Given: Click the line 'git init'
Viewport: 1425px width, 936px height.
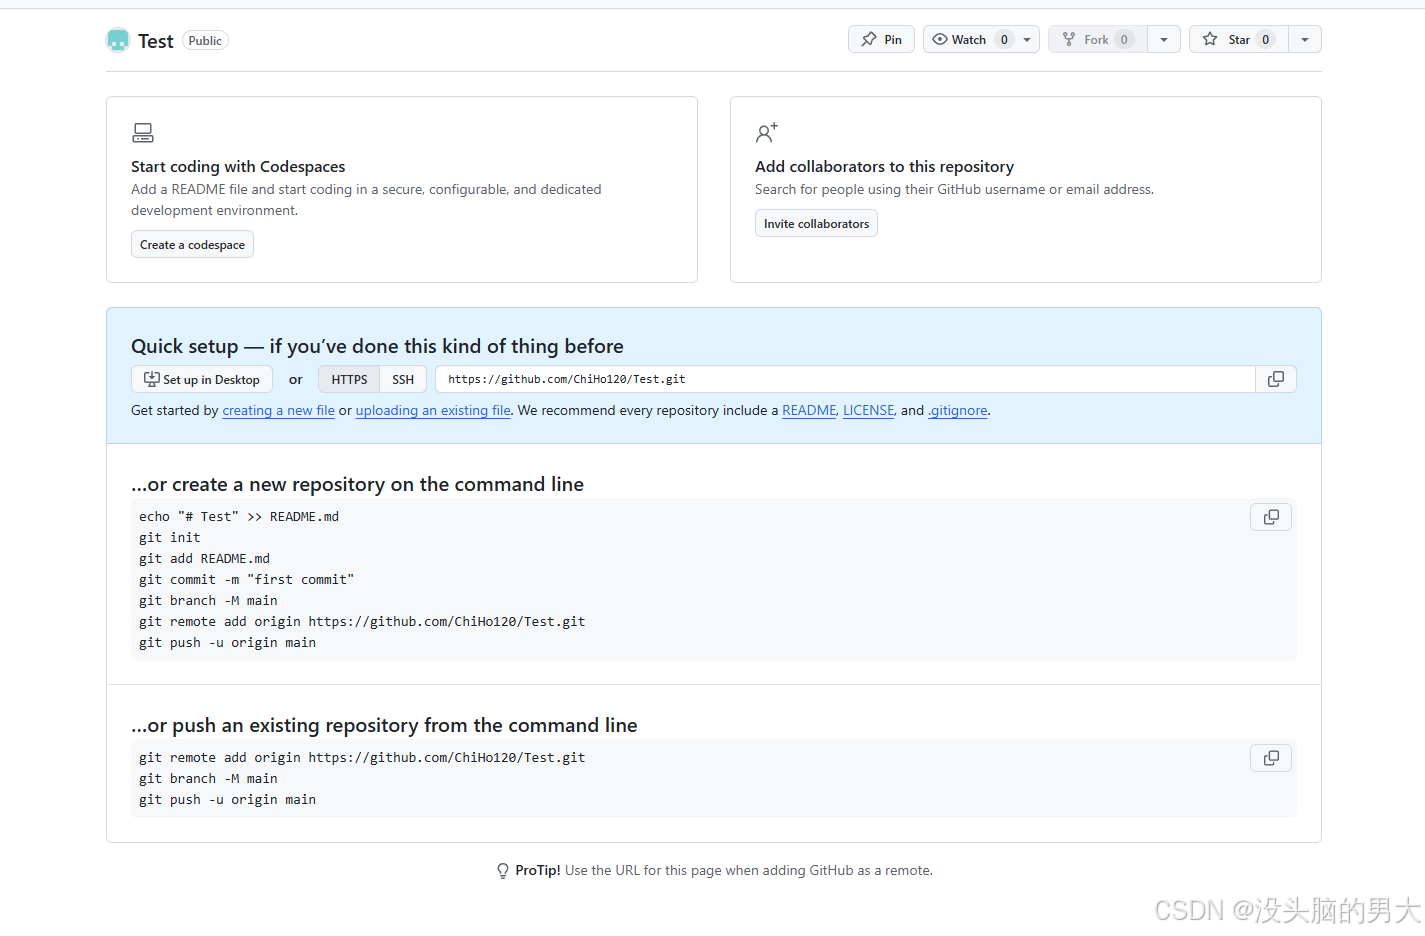Looking at the screenshot, I should pos(170,537).
